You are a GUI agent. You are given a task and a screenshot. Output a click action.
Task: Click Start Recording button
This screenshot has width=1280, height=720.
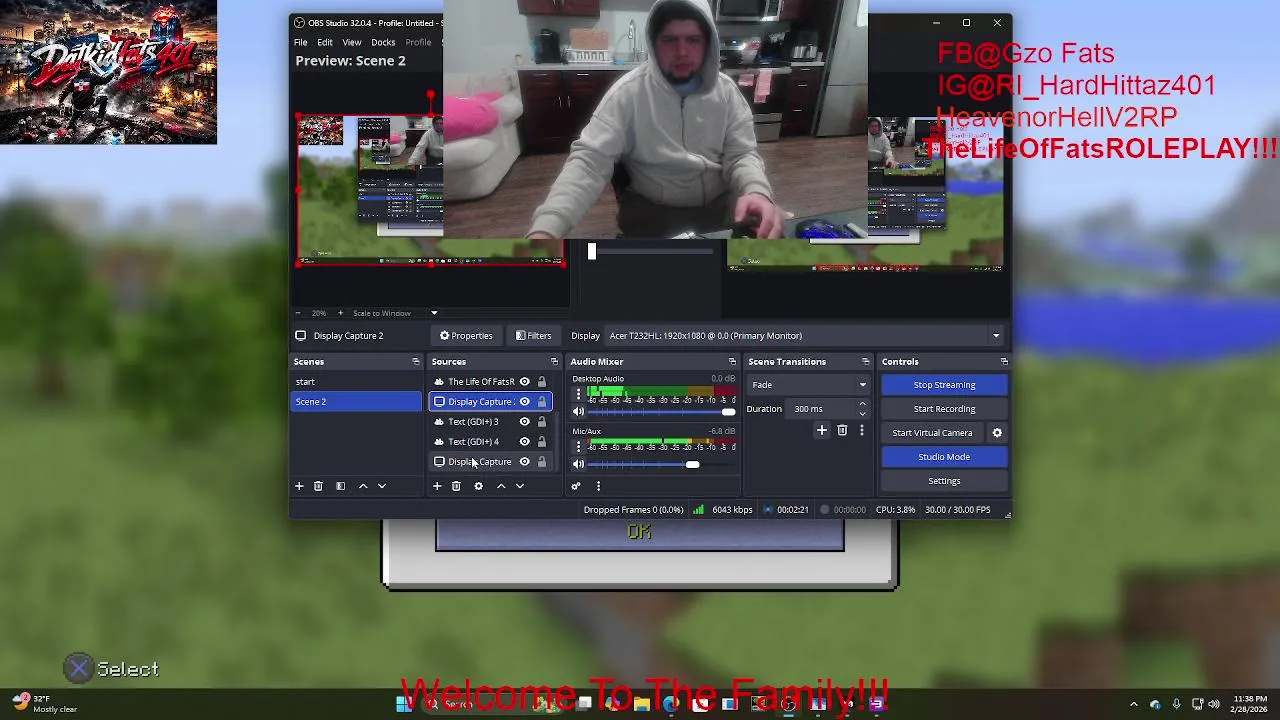coord(944,409)
